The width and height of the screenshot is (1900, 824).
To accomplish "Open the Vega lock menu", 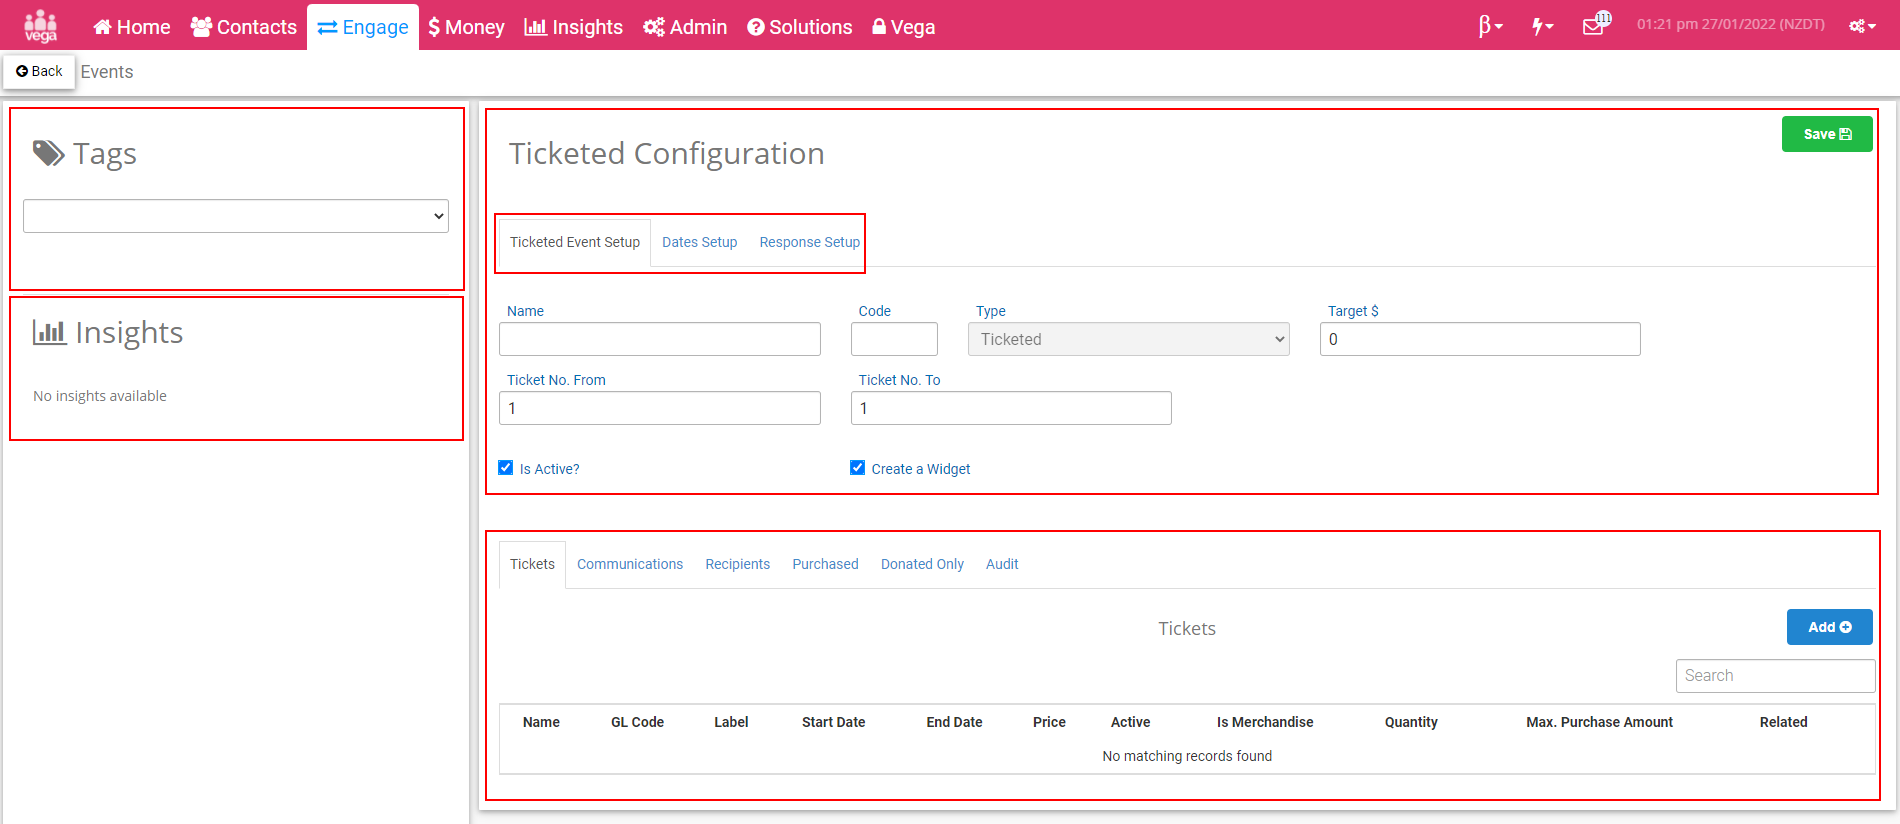I will 903,27.
